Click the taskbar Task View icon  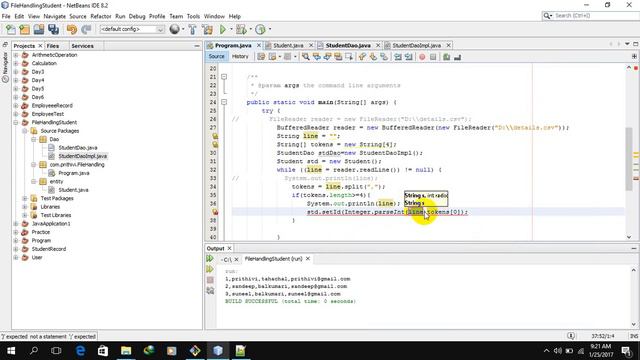click(x=56, y=351)
